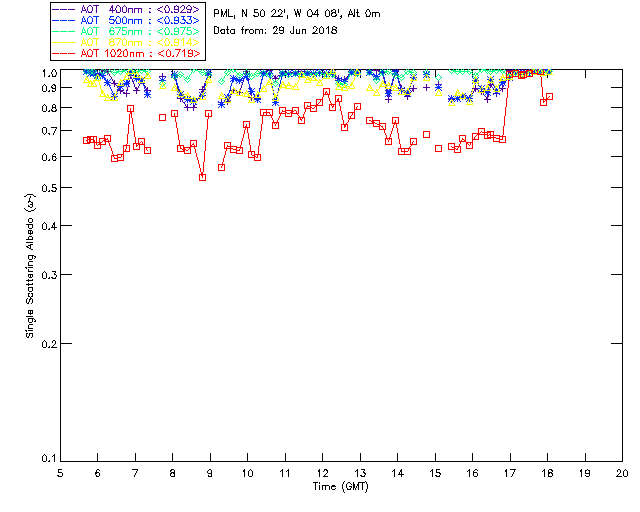Select the y-axis tick label 0.3

(49, 275)
